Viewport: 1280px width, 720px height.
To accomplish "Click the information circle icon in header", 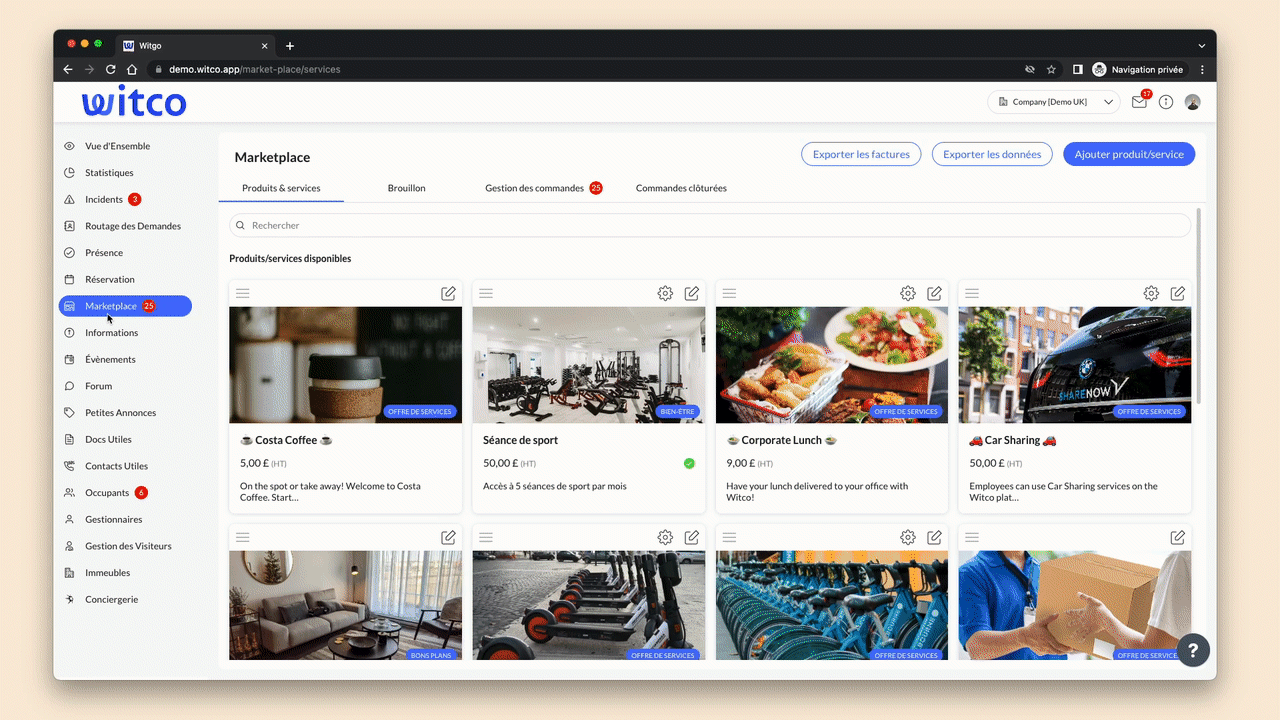I will (x=1166, y=102).
